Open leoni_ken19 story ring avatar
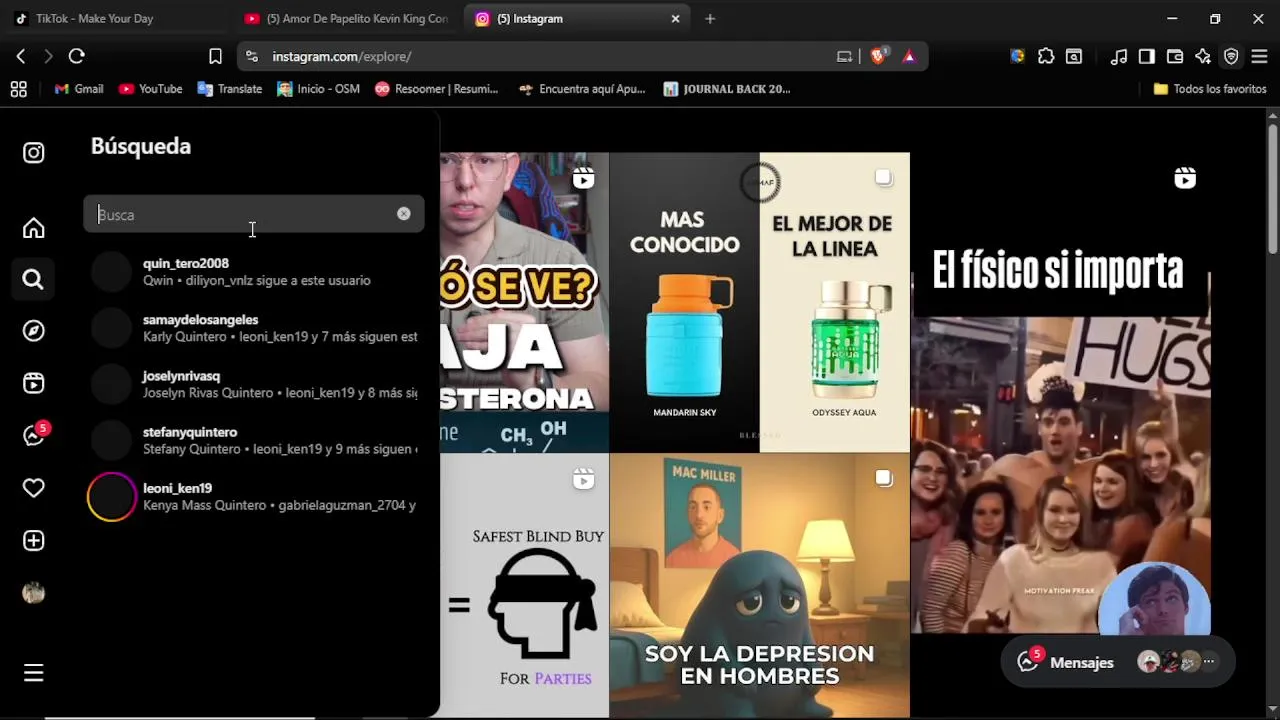The width and height of the screenshot is (1280, 720). pyautogui.click(x=111, y=497)
